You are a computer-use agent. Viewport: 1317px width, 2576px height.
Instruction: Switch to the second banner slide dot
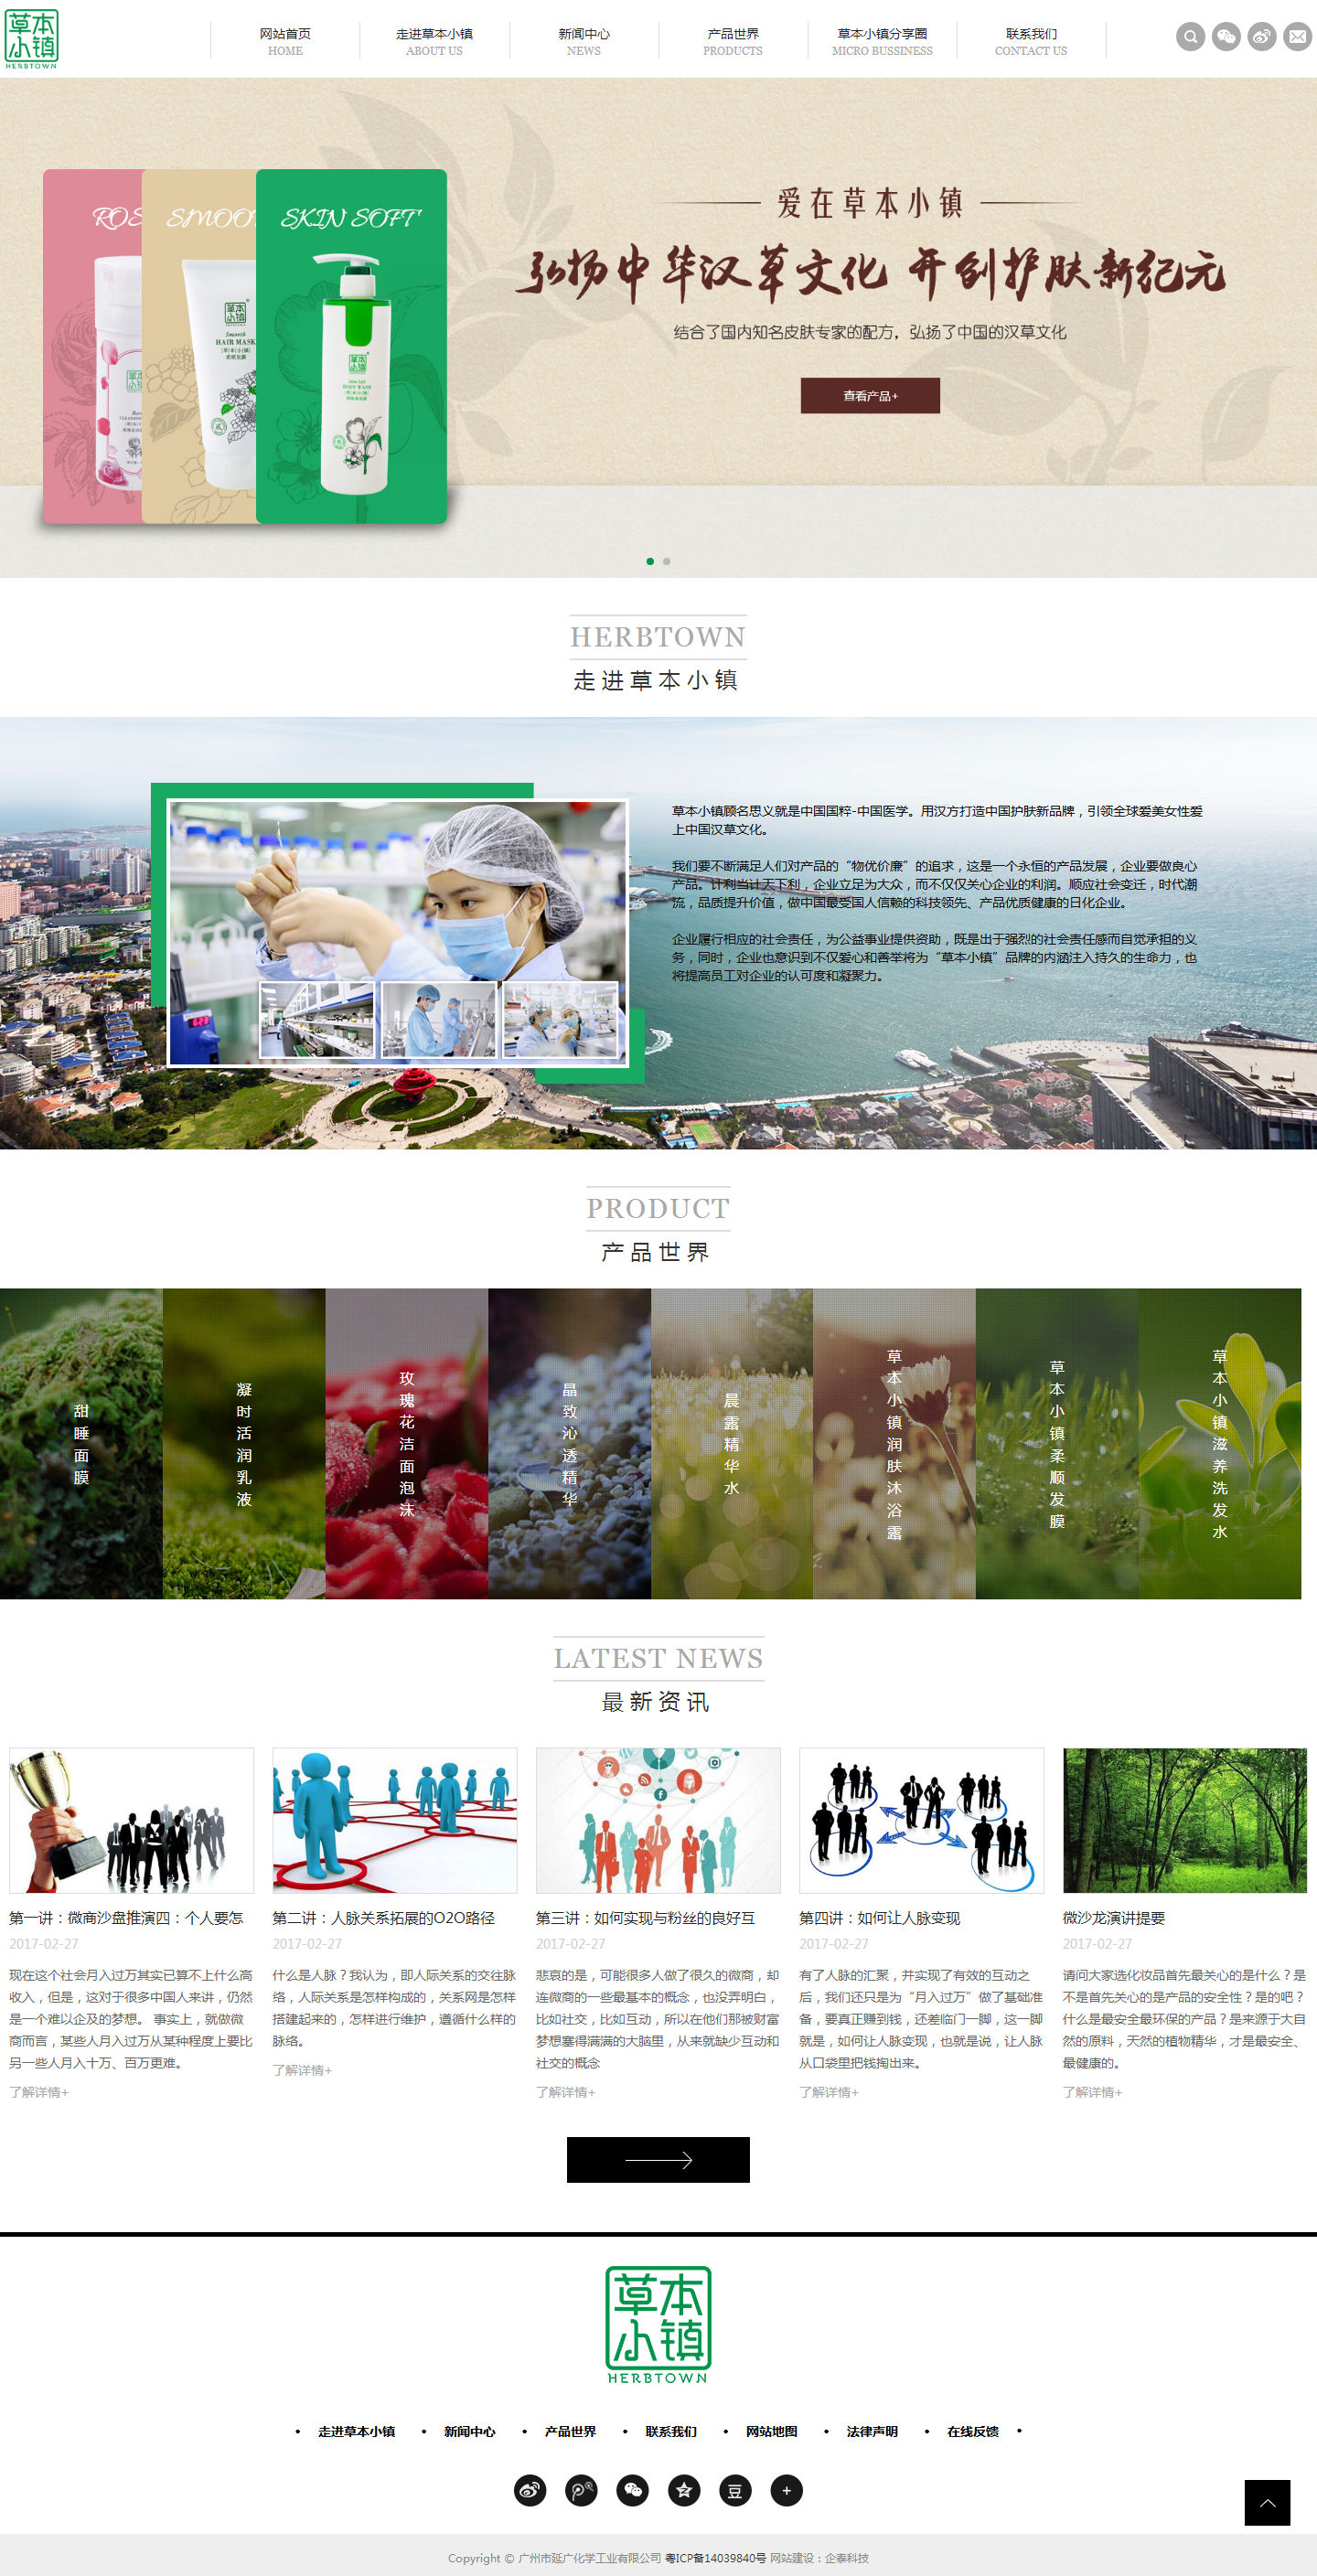pos(667,561)
